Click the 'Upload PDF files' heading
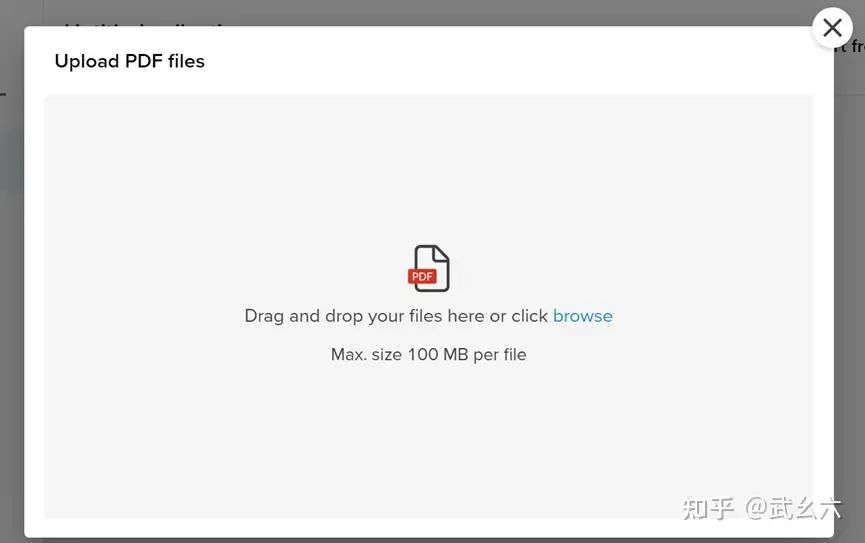This screenshot has height=543, width=865. (130, 61)
